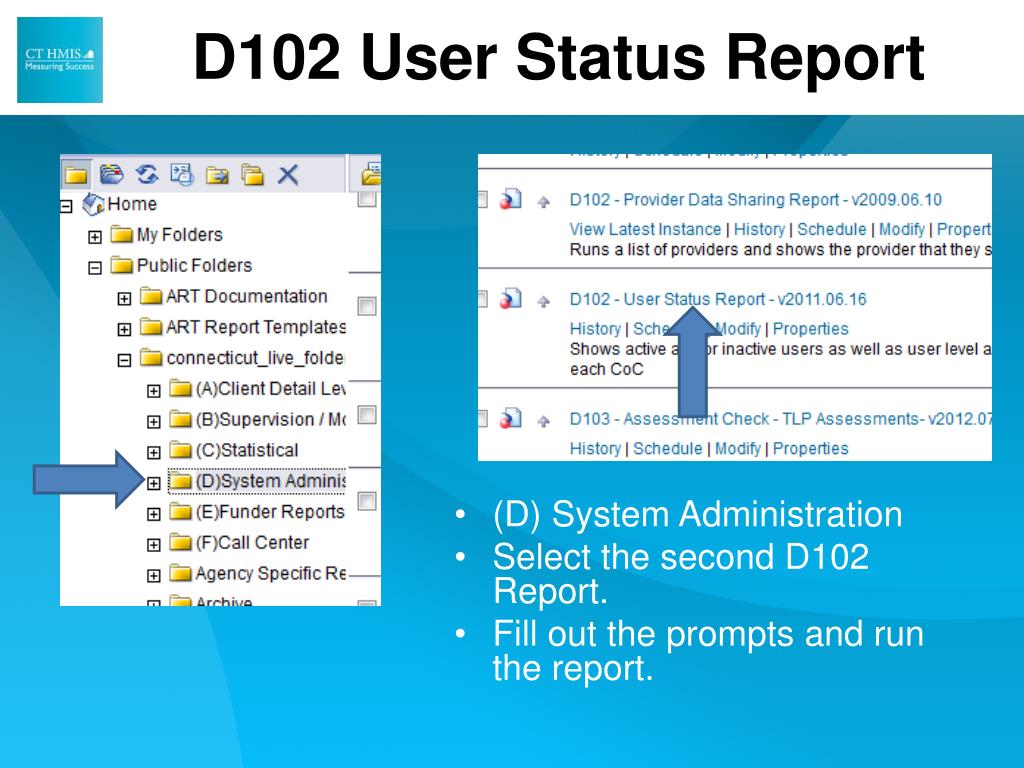The width and height of the screenshot is (1024, 768).
Task: Select the My Folders tree item
Action: pyautogui.click(x=180, y=234)
